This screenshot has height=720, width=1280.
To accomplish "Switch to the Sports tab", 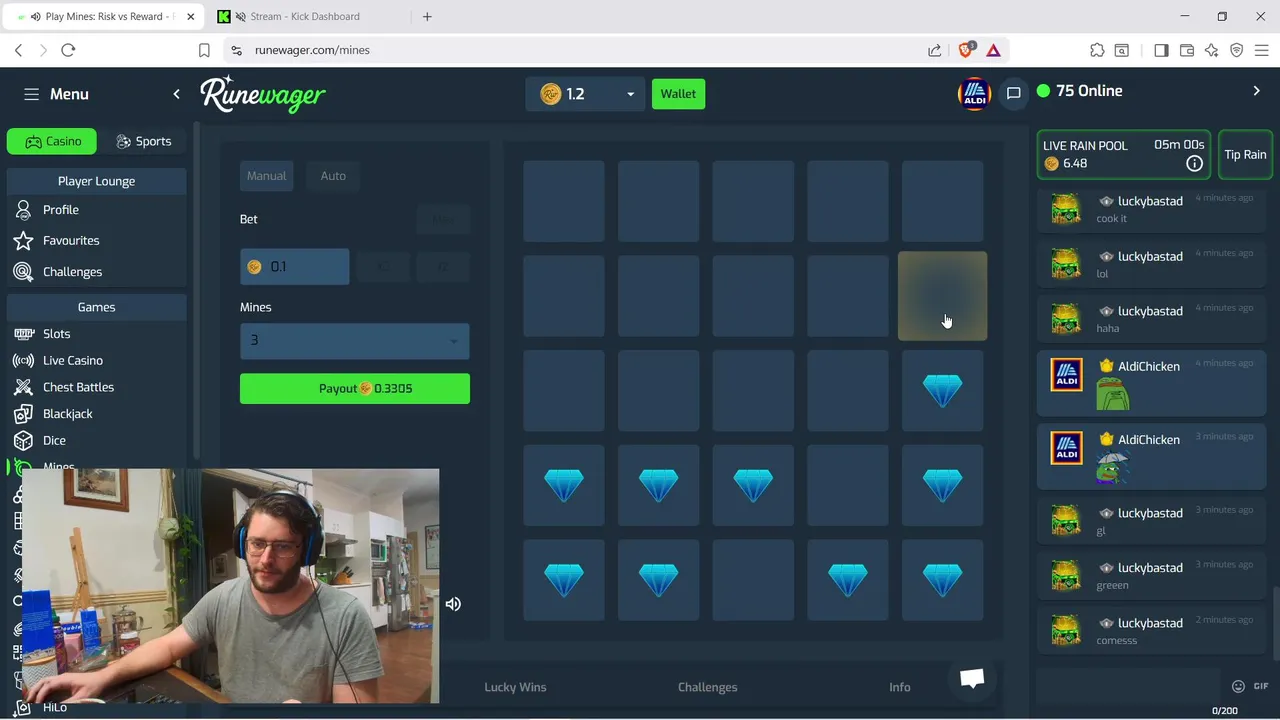I will (x=144, y=141).
